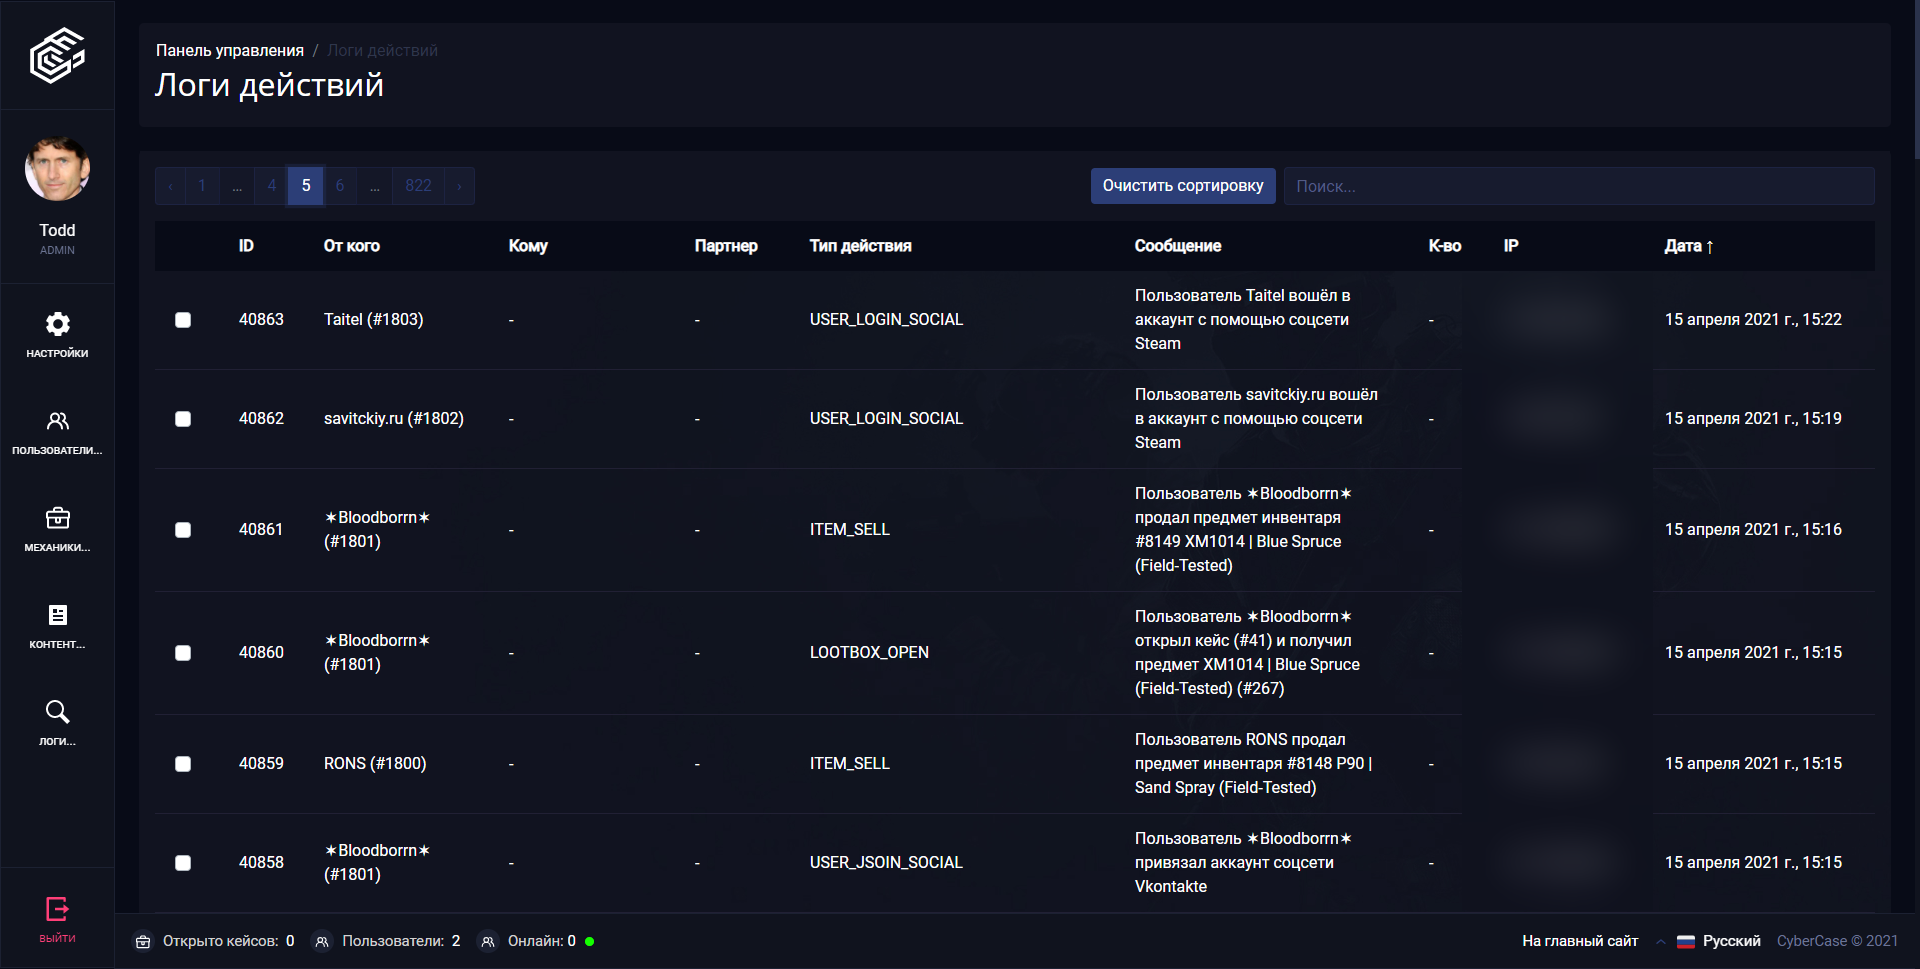Select the checkbox for log 40861
Screen dimensions: 1920x969
coord(183,530)
